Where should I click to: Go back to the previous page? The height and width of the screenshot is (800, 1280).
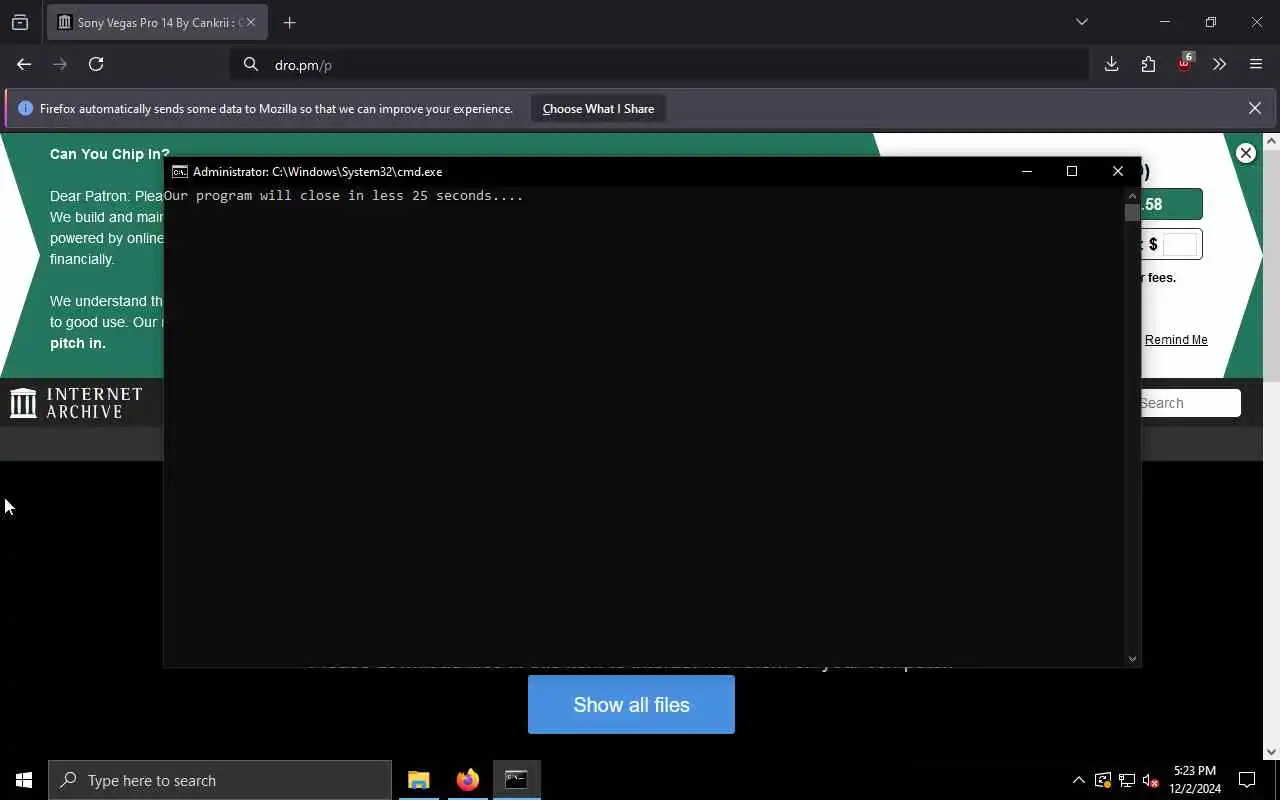[24, 64]
